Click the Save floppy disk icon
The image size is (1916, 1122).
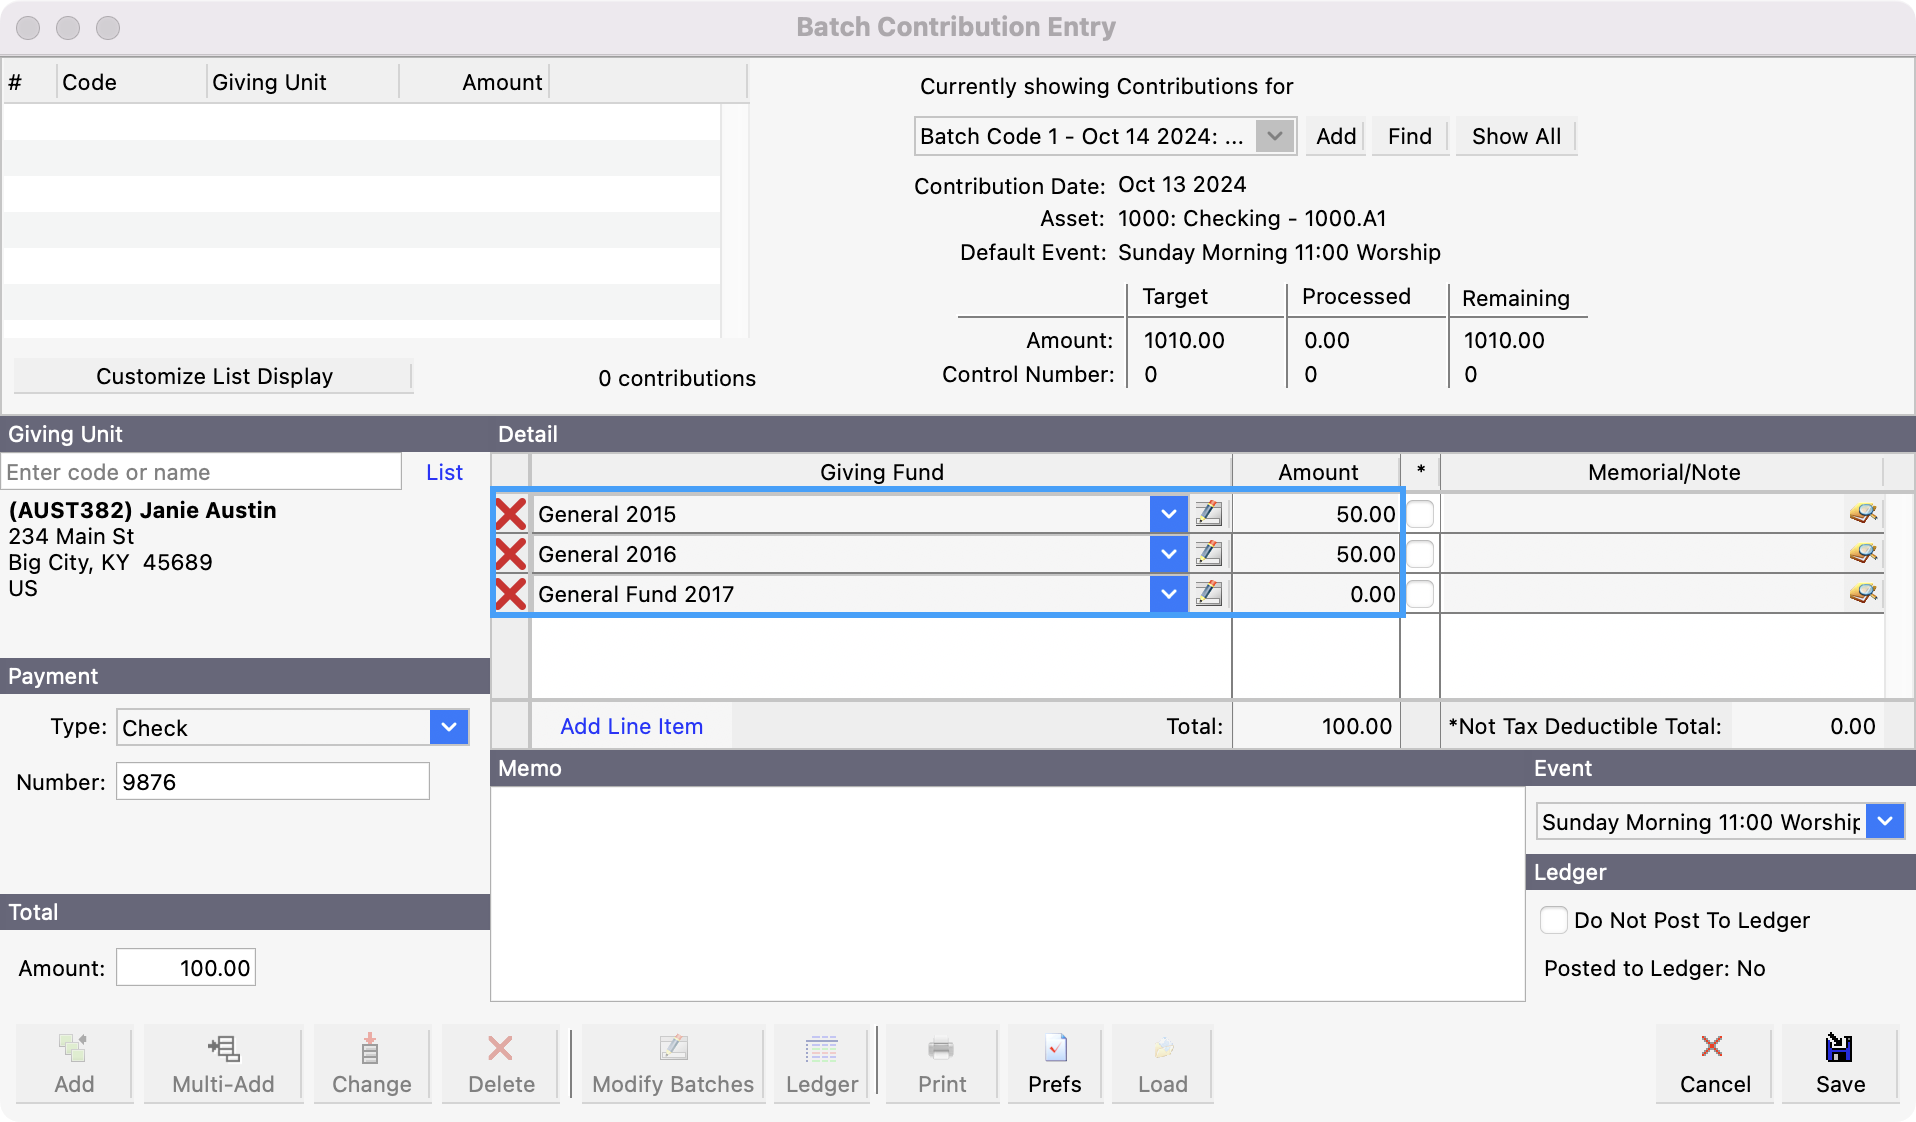(1839, 1048)
